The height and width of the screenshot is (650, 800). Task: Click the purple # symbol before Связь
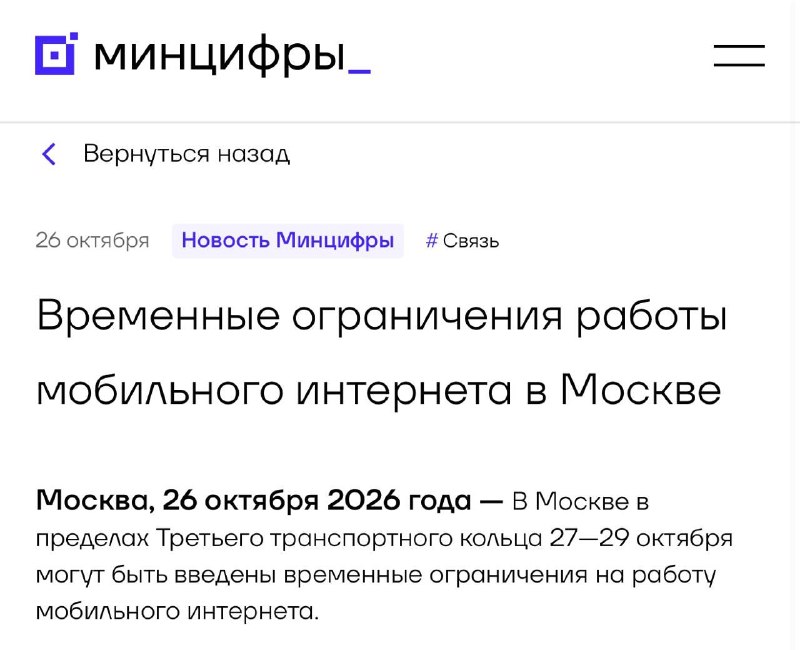pyautogui.click(x=432, y=240)
